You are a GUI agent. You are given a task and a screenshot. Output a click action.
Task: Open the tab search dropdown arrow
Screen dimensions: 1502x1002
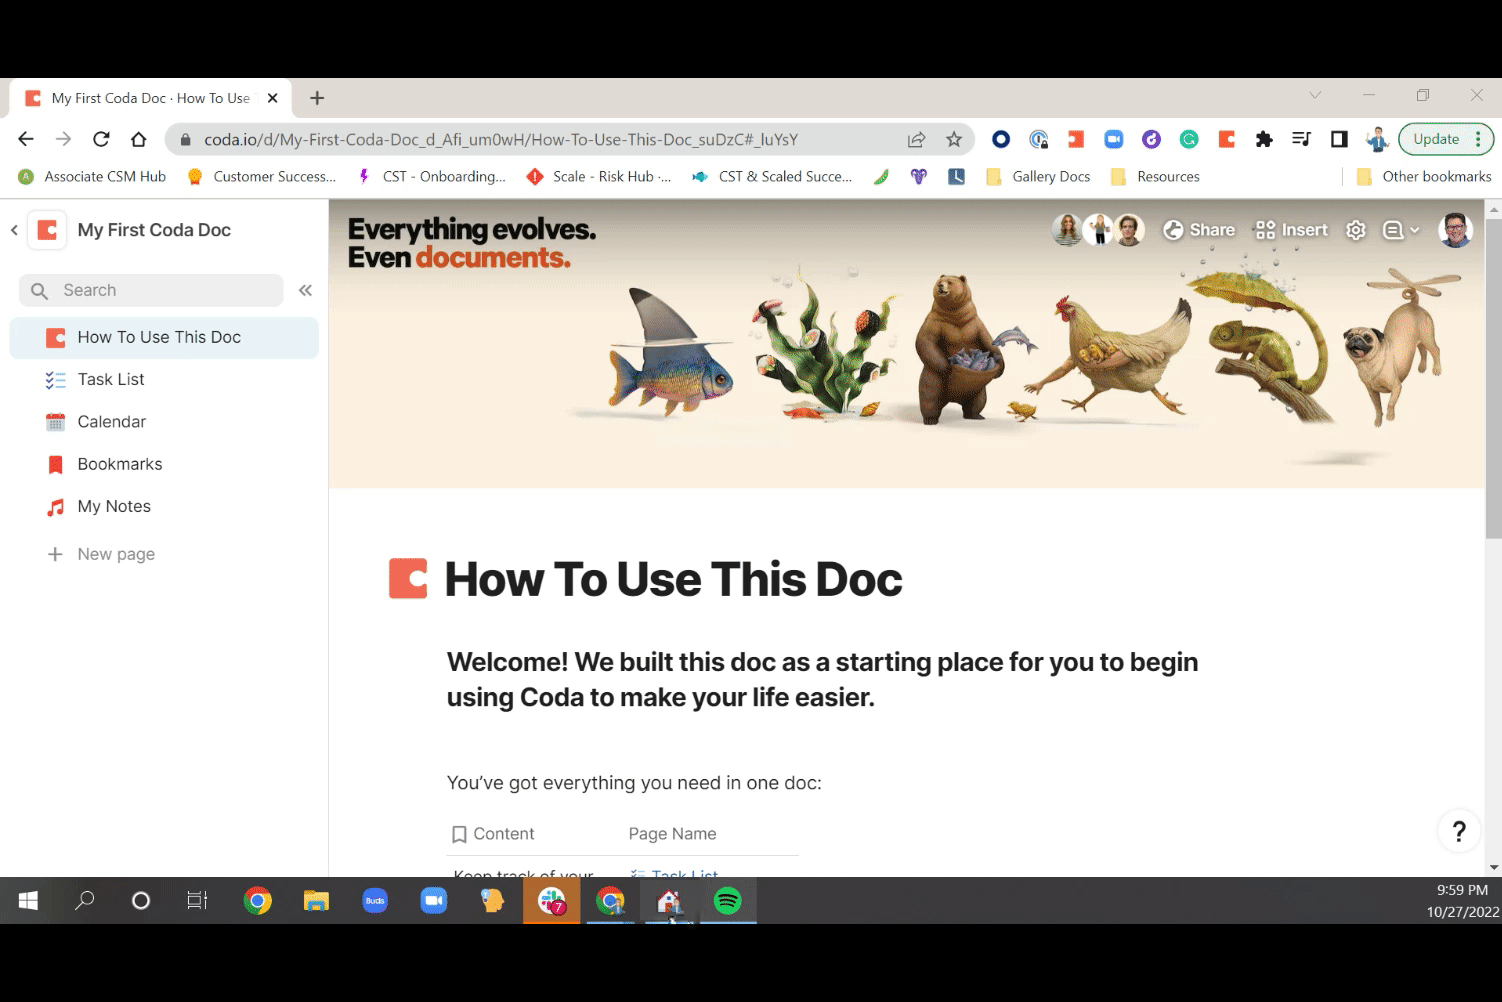click(x=1315, y=95)
